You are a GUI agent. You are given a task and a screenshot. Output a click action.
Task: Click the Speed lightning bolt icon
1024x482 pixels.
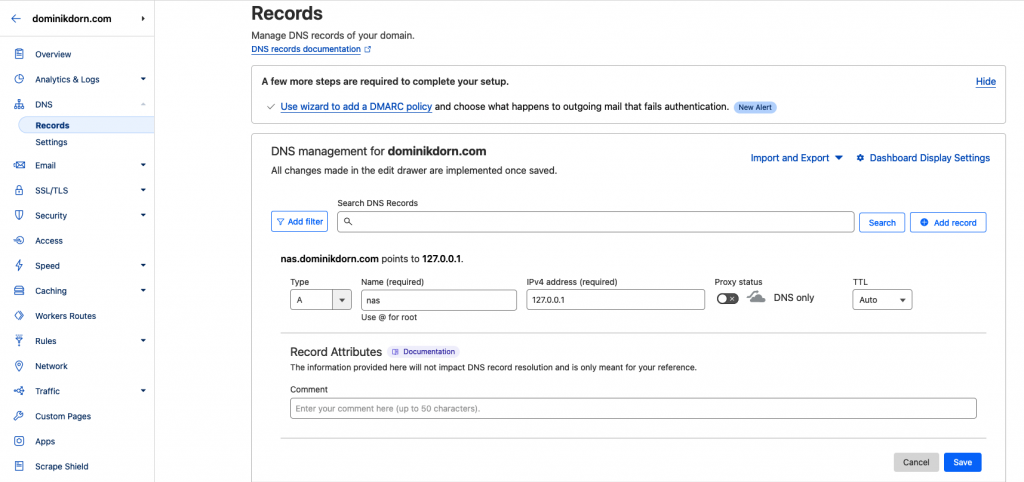pos(19,266)
